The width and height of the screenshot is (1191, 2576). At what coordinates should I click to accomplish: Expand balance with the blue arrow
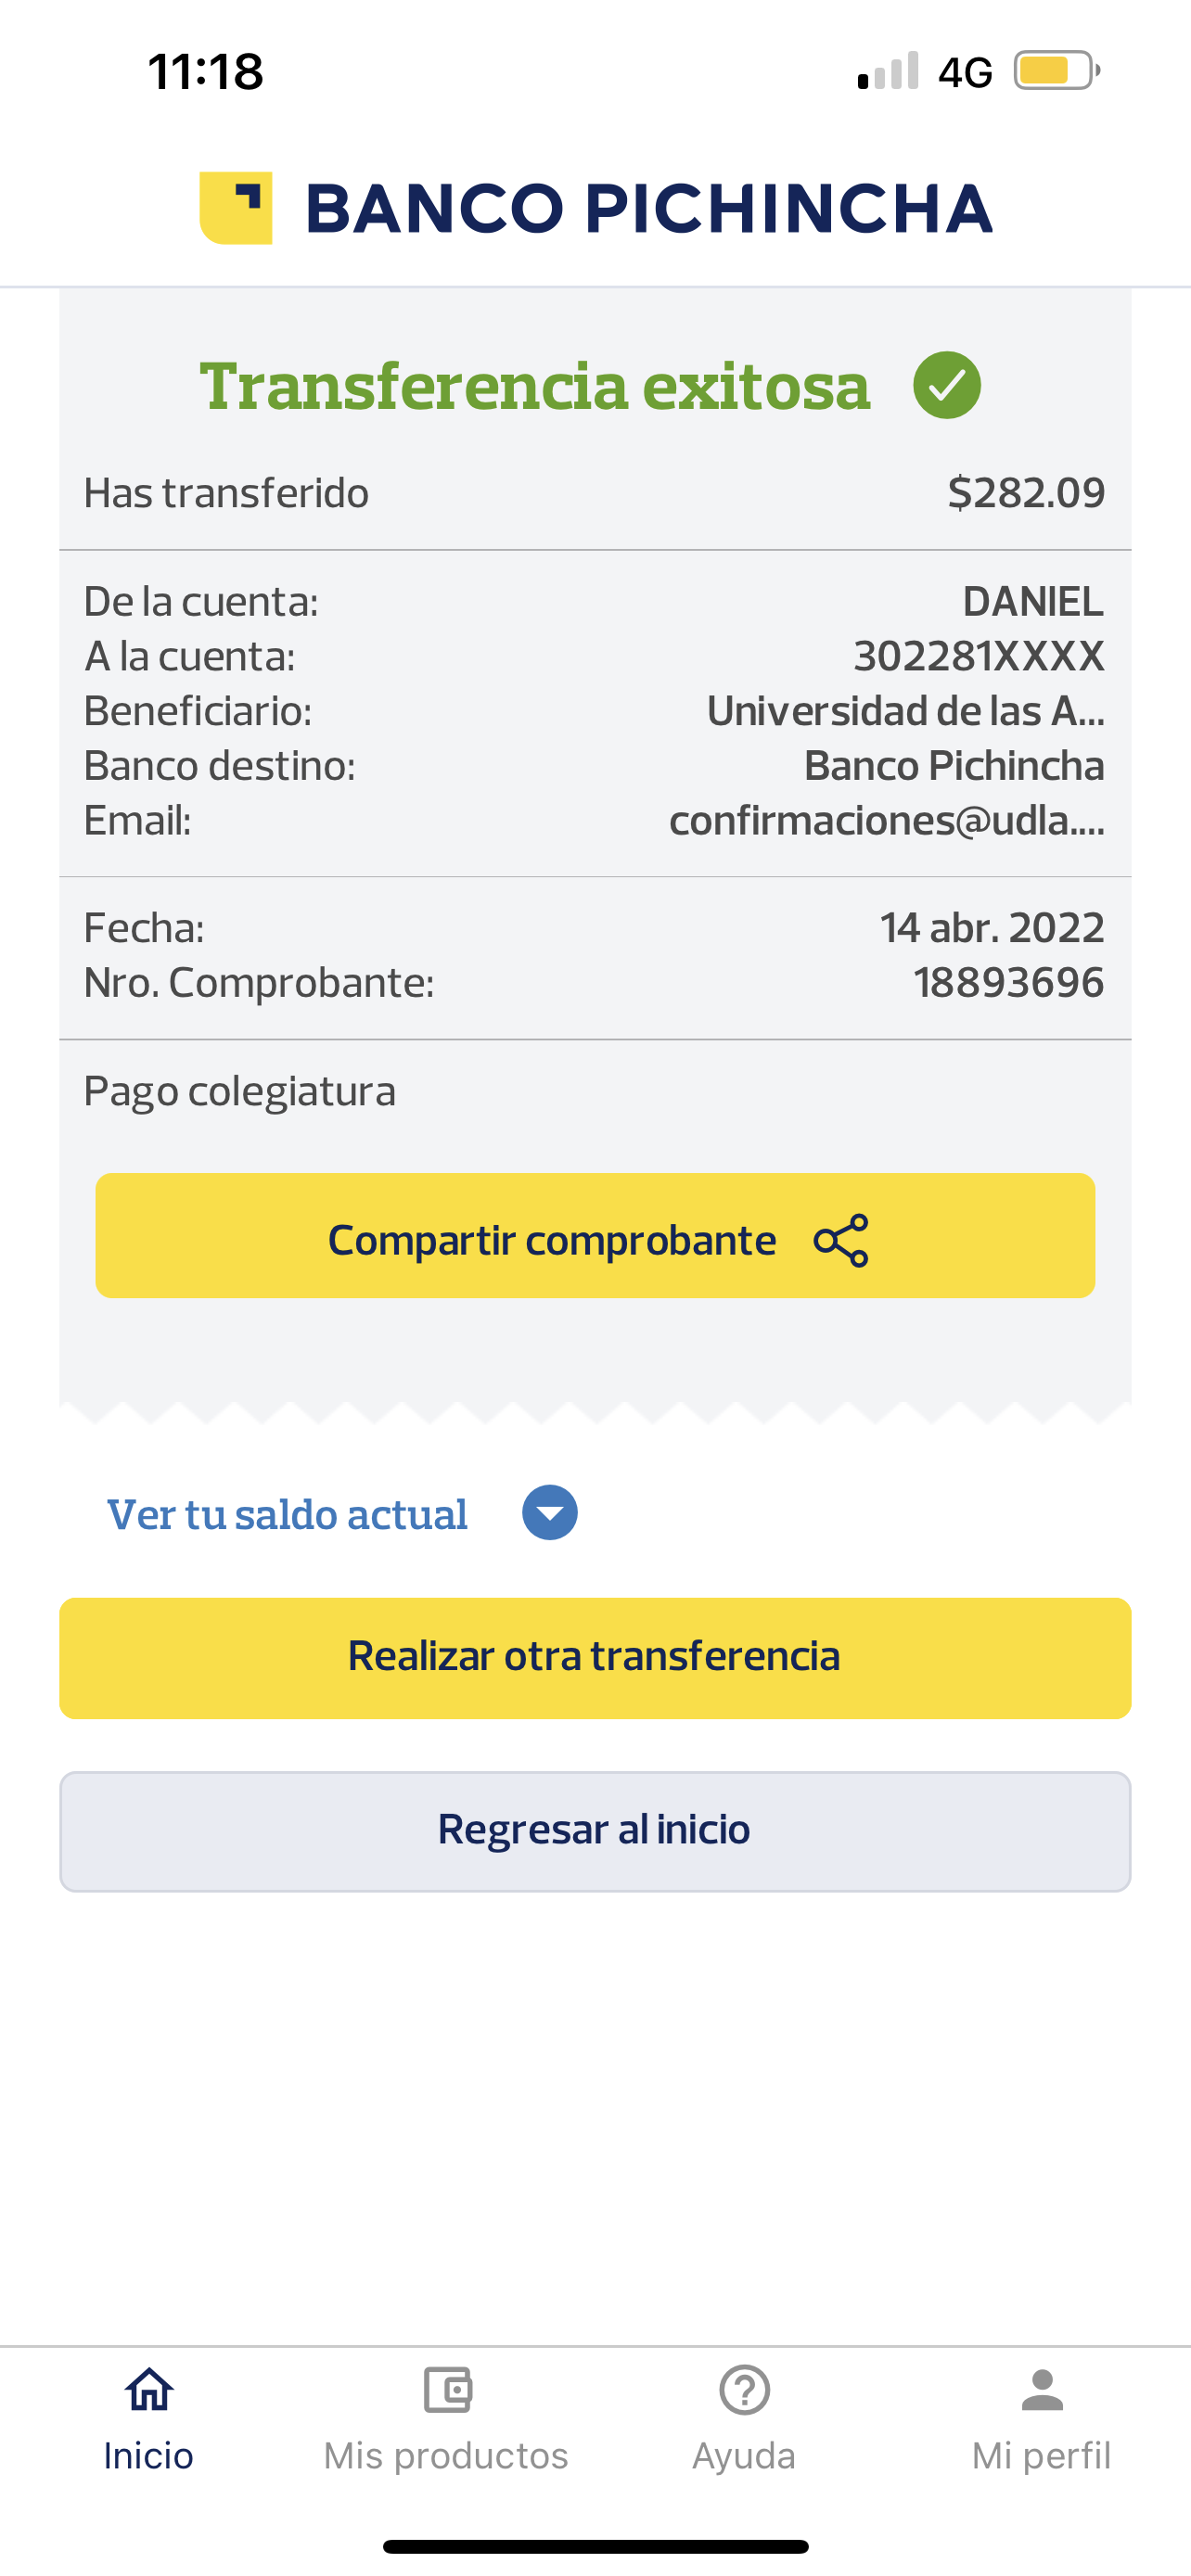tap(550, 1512)
